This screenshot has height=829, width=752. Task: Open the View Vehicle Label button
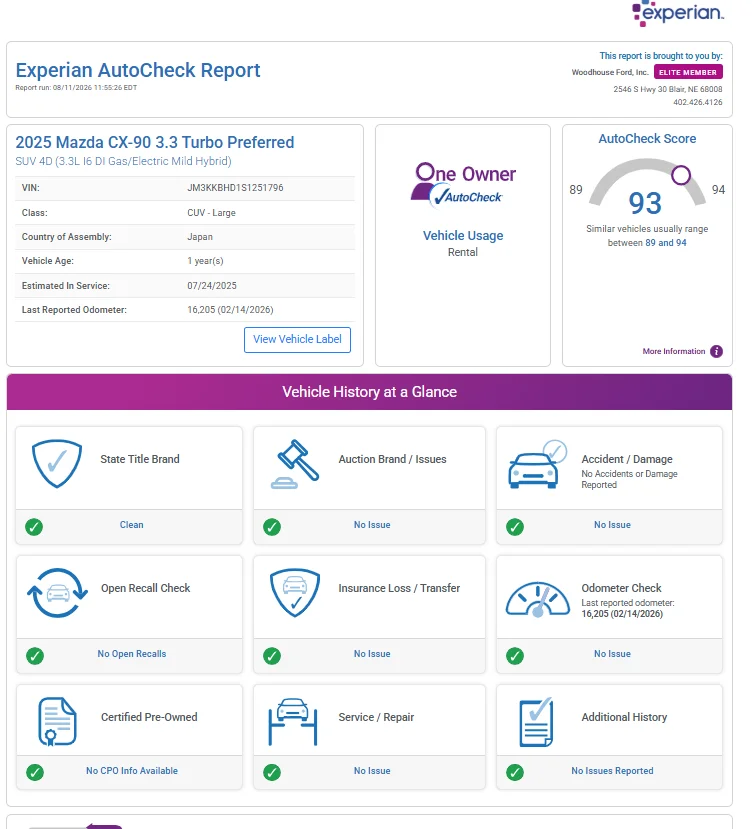click(x=297, y=339)
